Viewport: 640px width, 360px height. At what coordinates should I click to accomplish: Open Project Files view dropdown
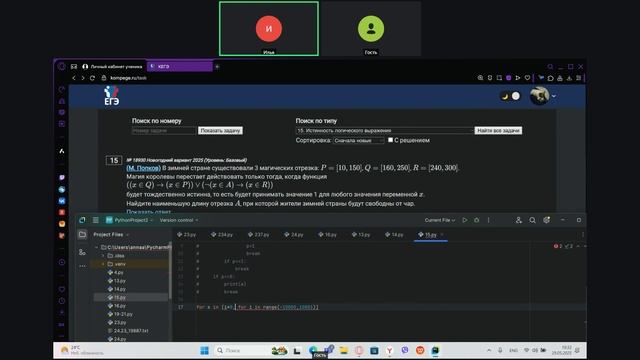coord(111,234)
